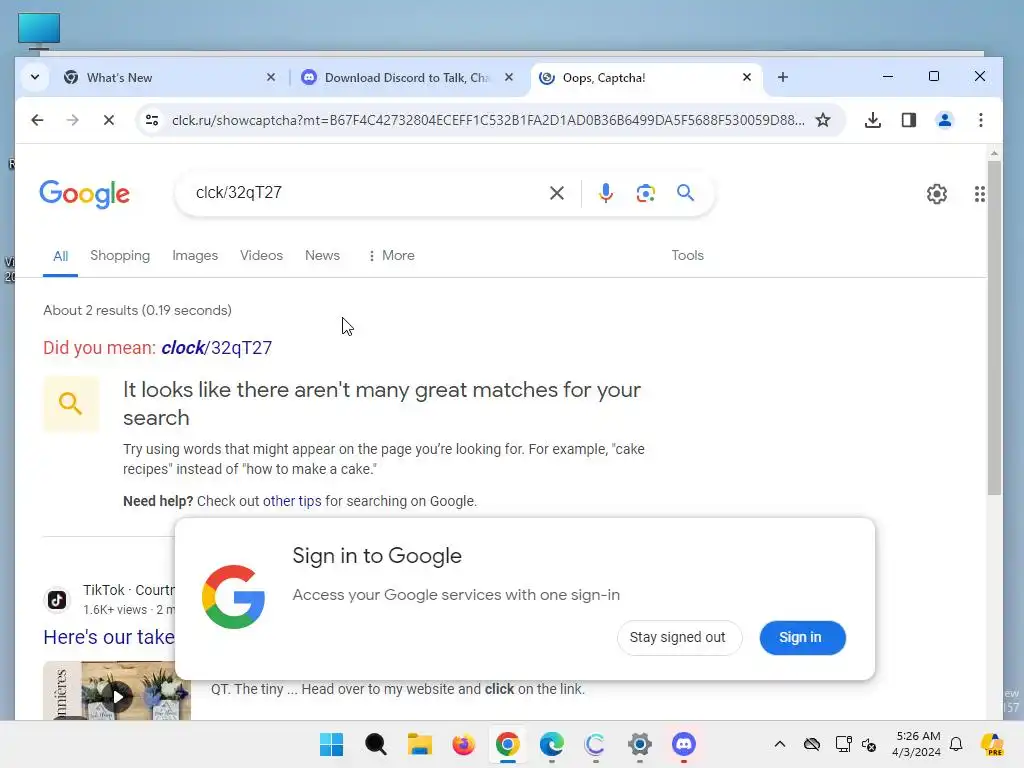This screenshot has height=768, width=1024.
Task: Choose Stay signed out
Action: coord(678,637)
